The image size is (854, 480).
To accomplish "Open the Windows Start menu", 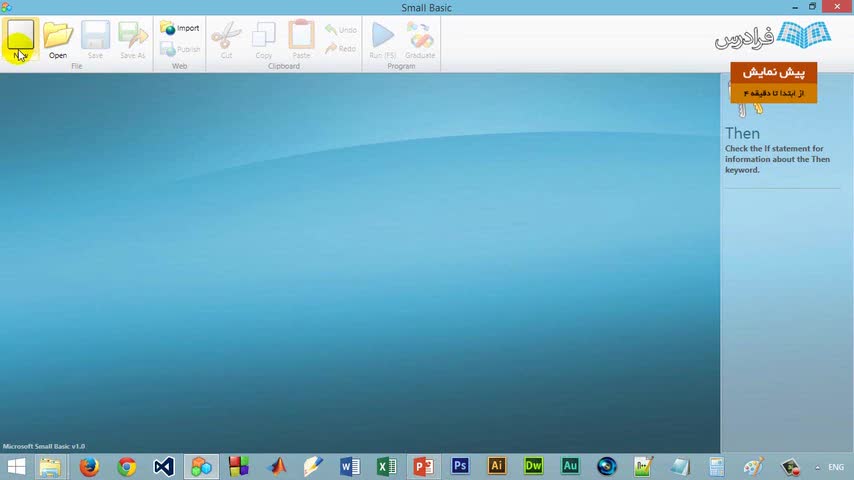I will pyautogui.click(x=16, y=467).
